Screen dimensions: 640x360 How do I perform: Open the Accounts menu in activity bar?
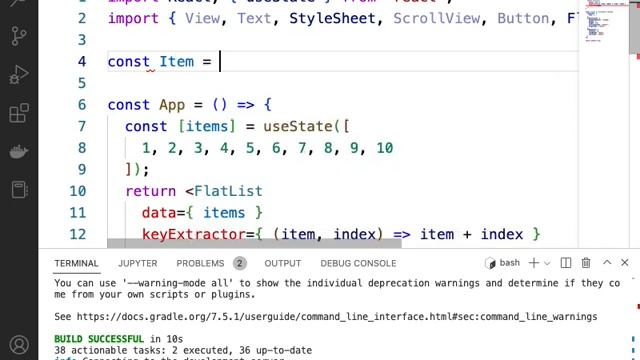[19, 345]
